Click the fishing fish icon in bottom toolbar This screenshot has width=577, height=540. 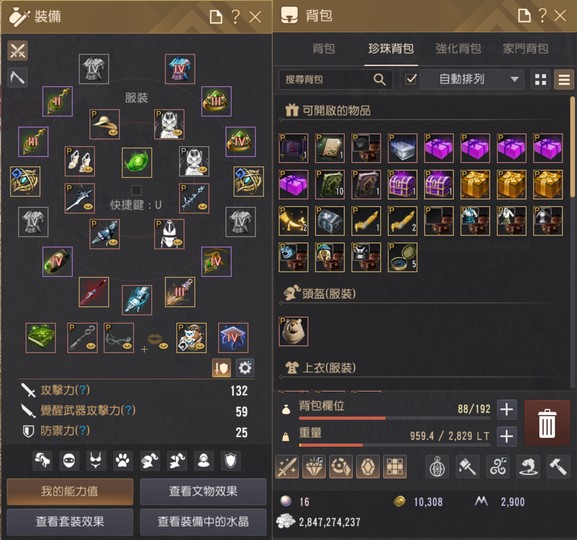point(529,467)
